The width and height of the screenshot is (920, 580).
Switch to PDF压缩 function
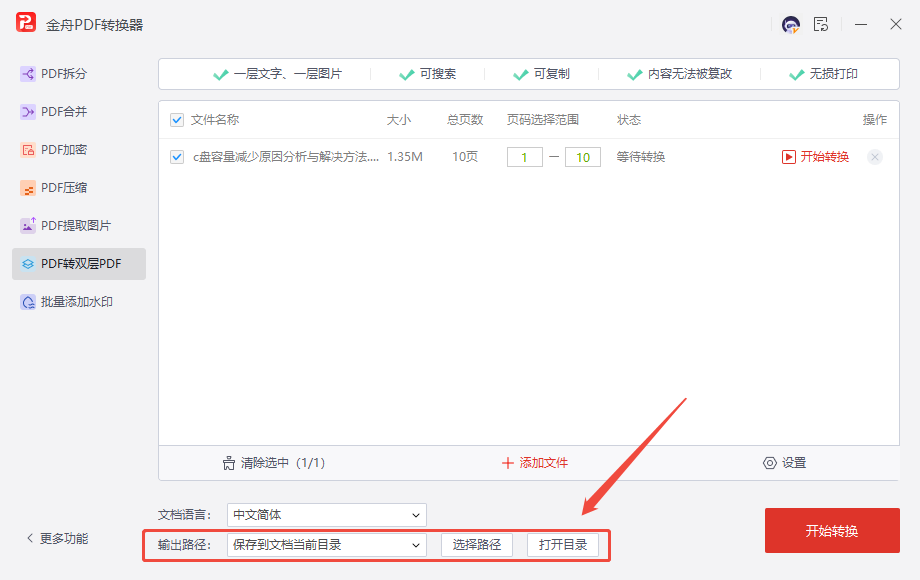click(x=79, y=188)
